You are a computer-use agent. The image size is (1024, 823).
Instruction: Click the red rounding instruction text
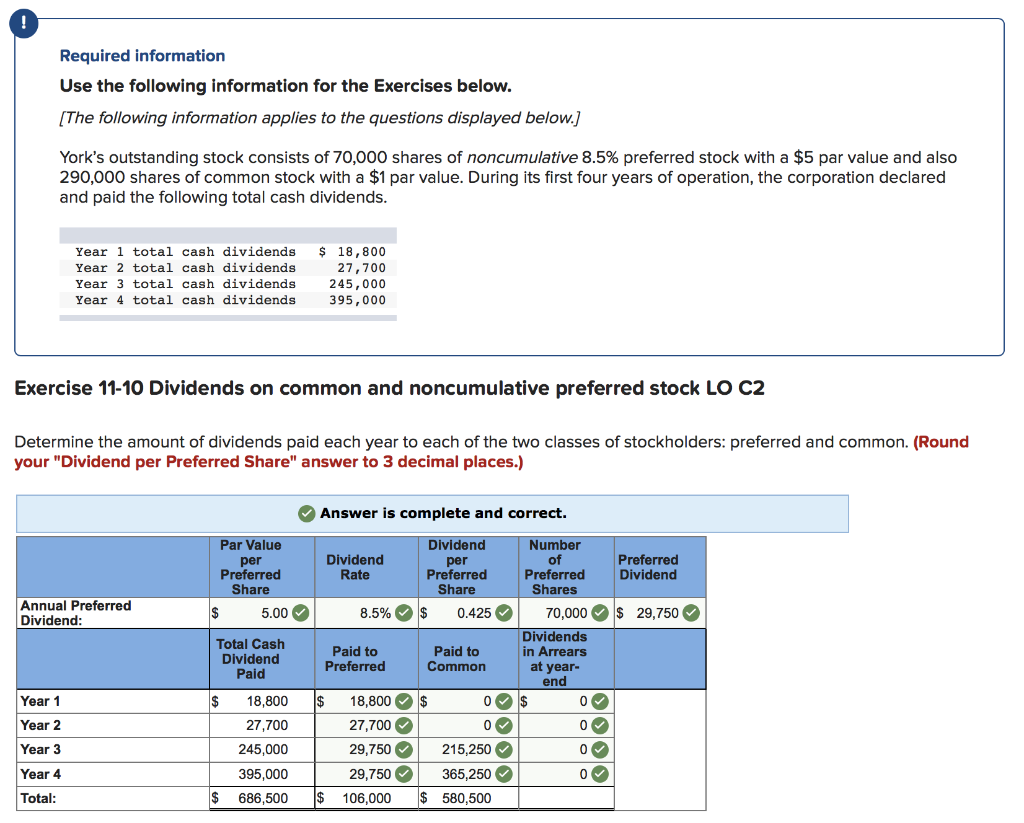click(491, 452)
